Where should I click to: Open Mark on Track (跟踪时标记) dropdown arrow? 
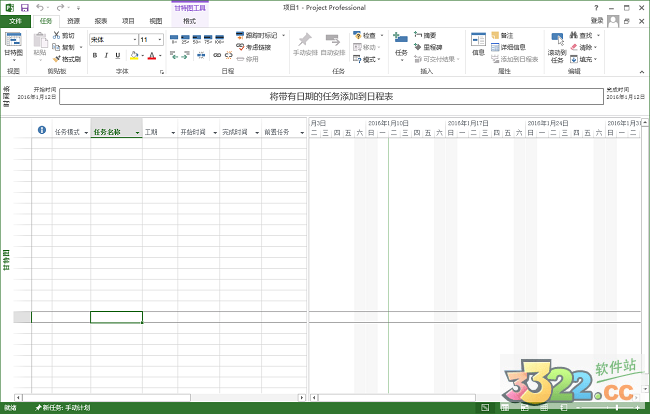pyautogui.click(x=284, y=35)
